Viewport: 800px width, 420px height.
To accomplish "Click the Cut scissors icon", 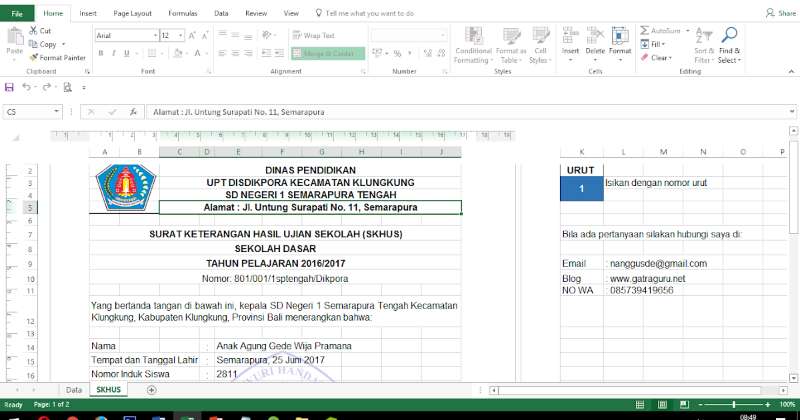I will click(x=34, y=31).
